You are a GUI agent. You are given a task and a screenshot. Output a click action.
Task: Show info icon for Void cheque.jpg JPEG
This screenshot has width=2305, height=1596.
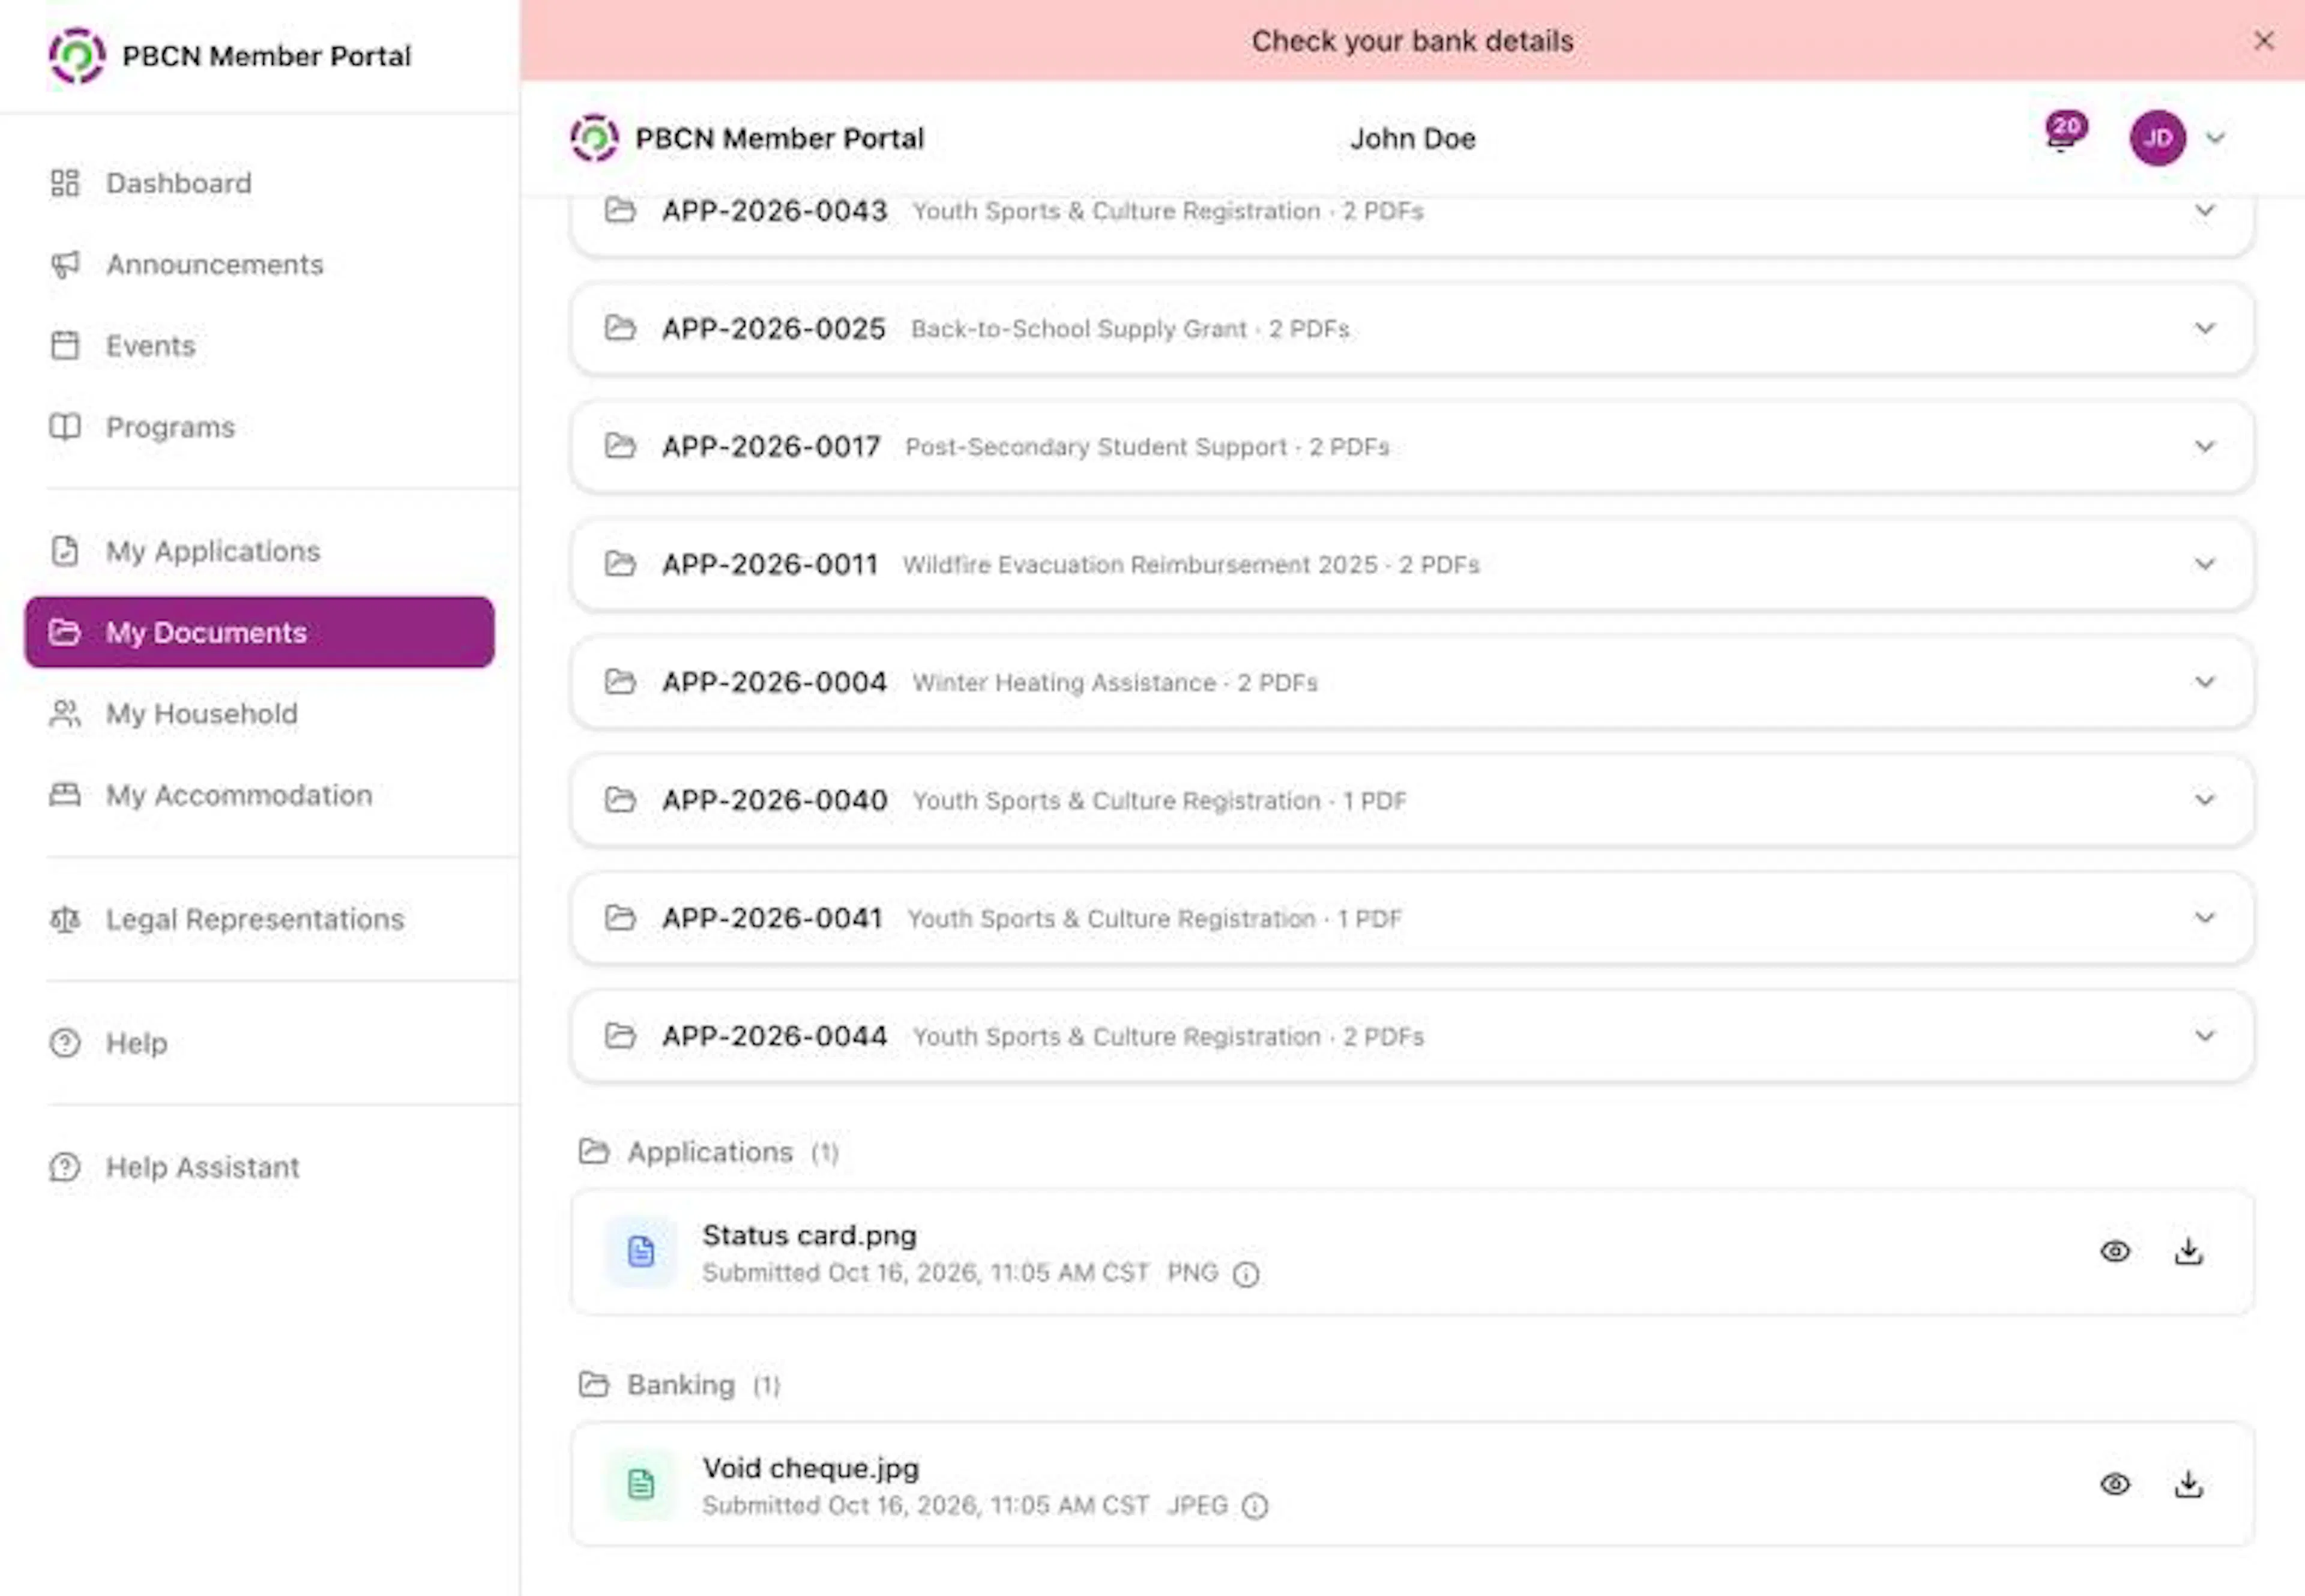coord(1255,1506)
